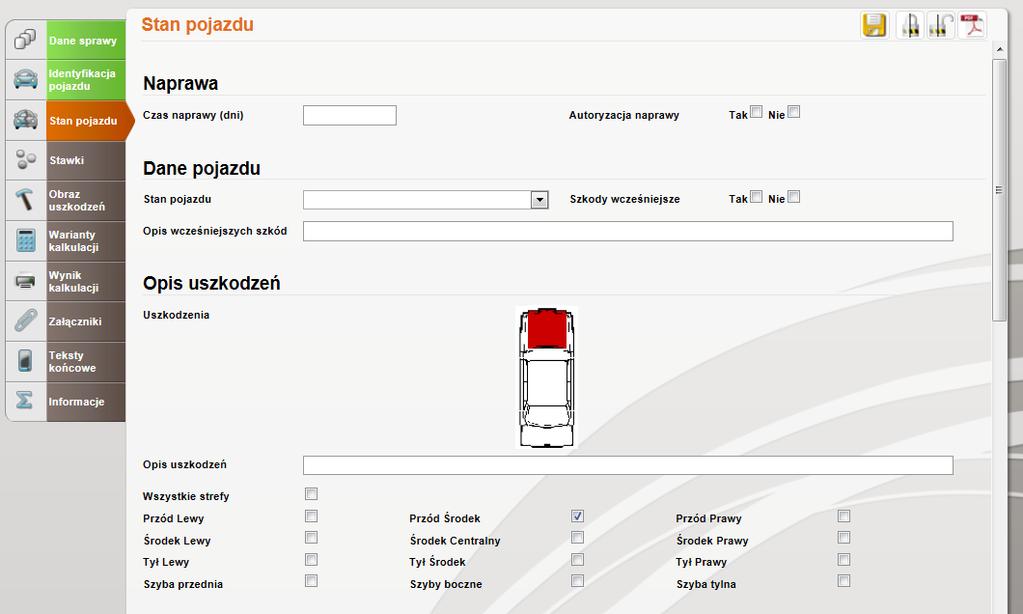Tick the Szyby boczne checkbox
1023x614 pixels.
click(x=577, y=581)
